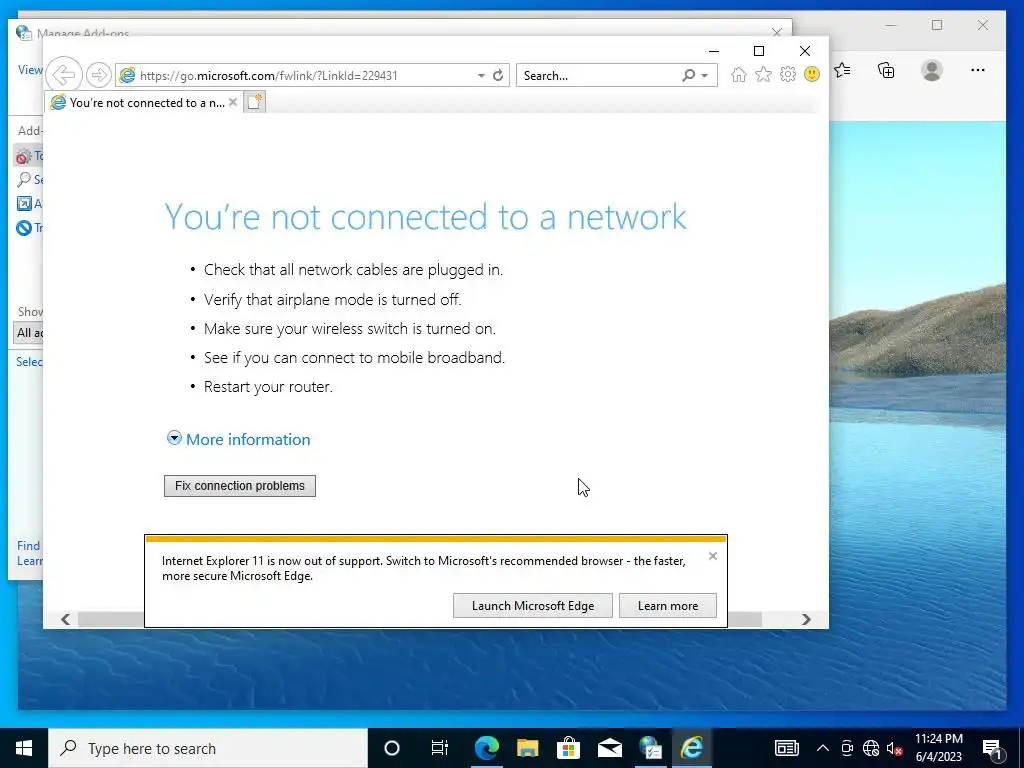The height and width of the screenshot is (768, 1024).
Task: Click Internet Explorer back arrow button
Action: 64,75
